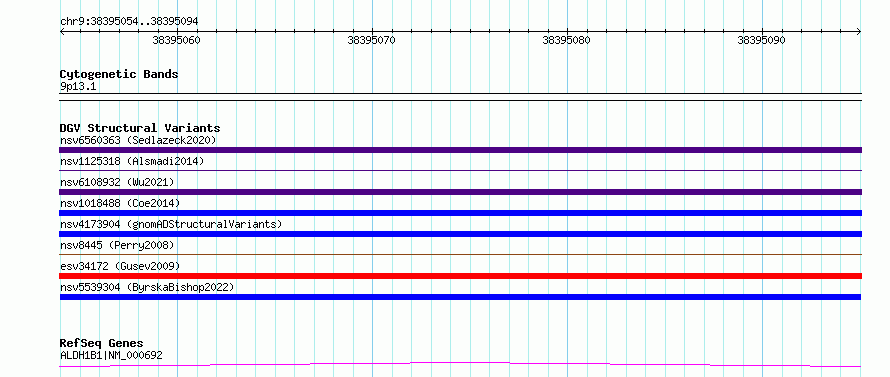Click the nsv1018488 (Coe2014) variant label

point(120,203)
